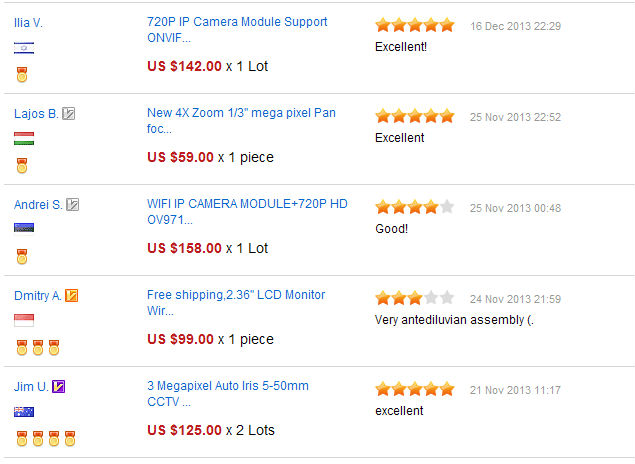Click purple badge icon next to Jim U.

tap(59, 387)
